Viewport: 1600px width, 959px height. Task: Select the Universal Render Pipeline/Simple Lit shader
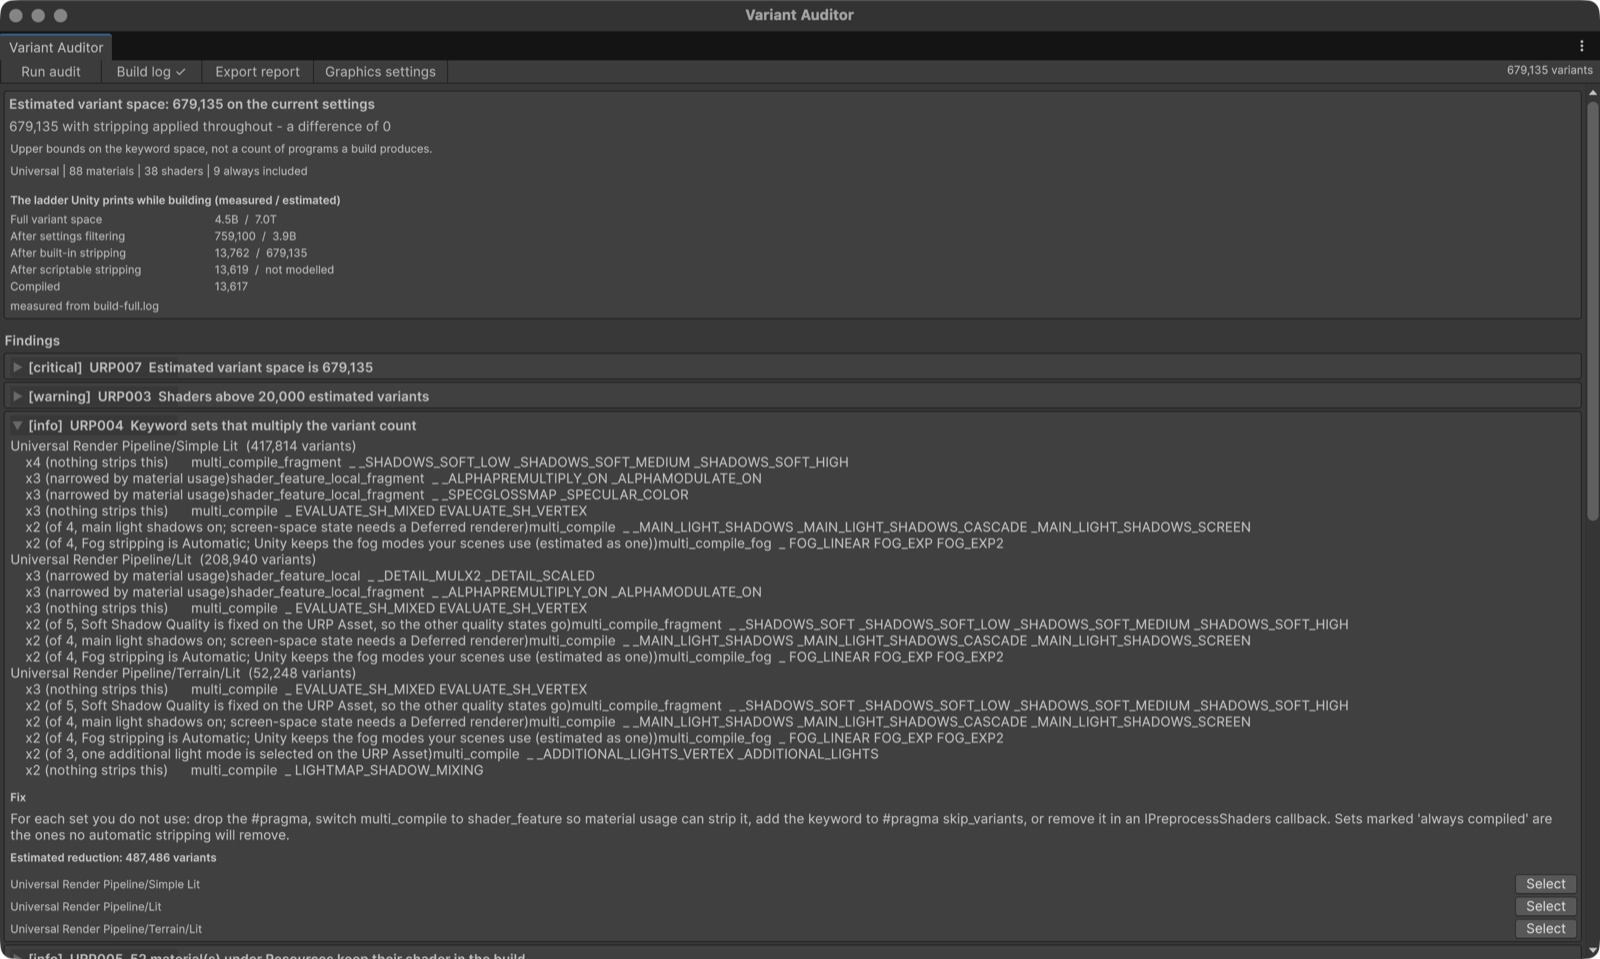point(1545,884)
